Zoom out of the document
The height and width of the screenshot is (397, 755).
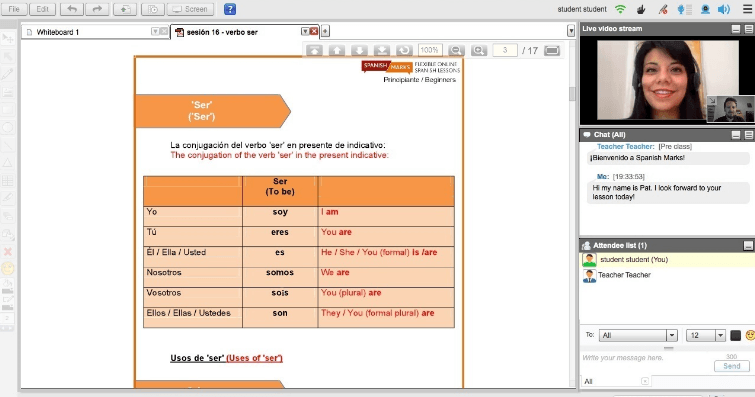[456, 50]
